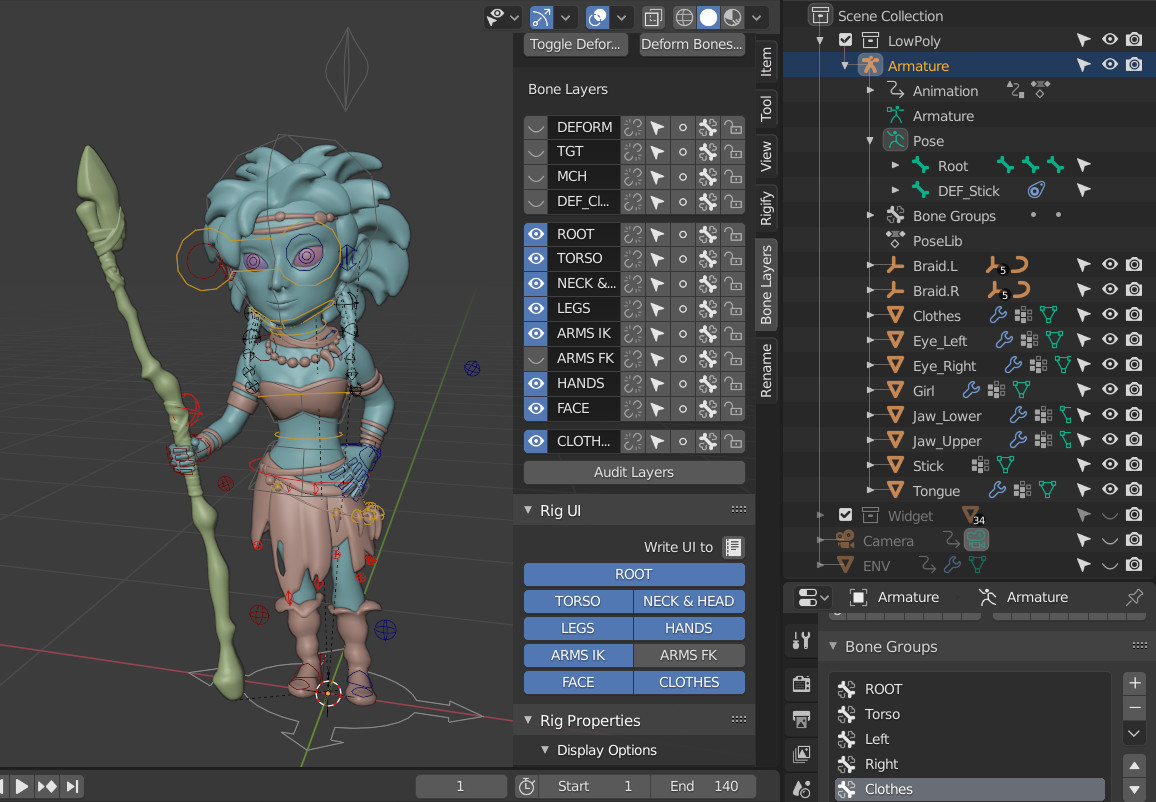Switch to Material Preview shading mode
The height and width of the screenshot is (802, 1156).
[x=732, y=17]
